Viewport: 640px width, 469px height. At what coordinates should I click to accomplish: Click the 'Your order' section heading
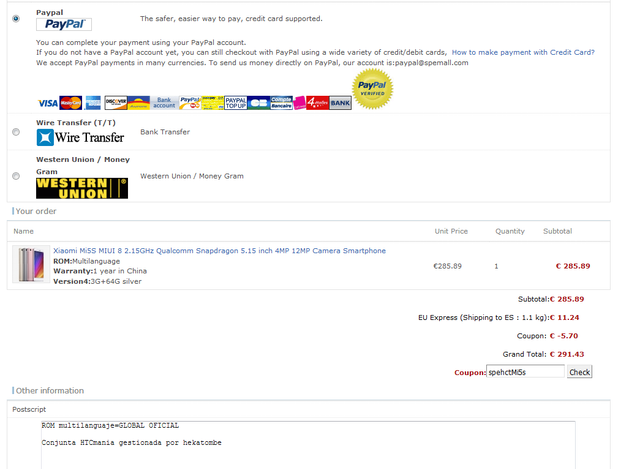[x=36, y=211]
